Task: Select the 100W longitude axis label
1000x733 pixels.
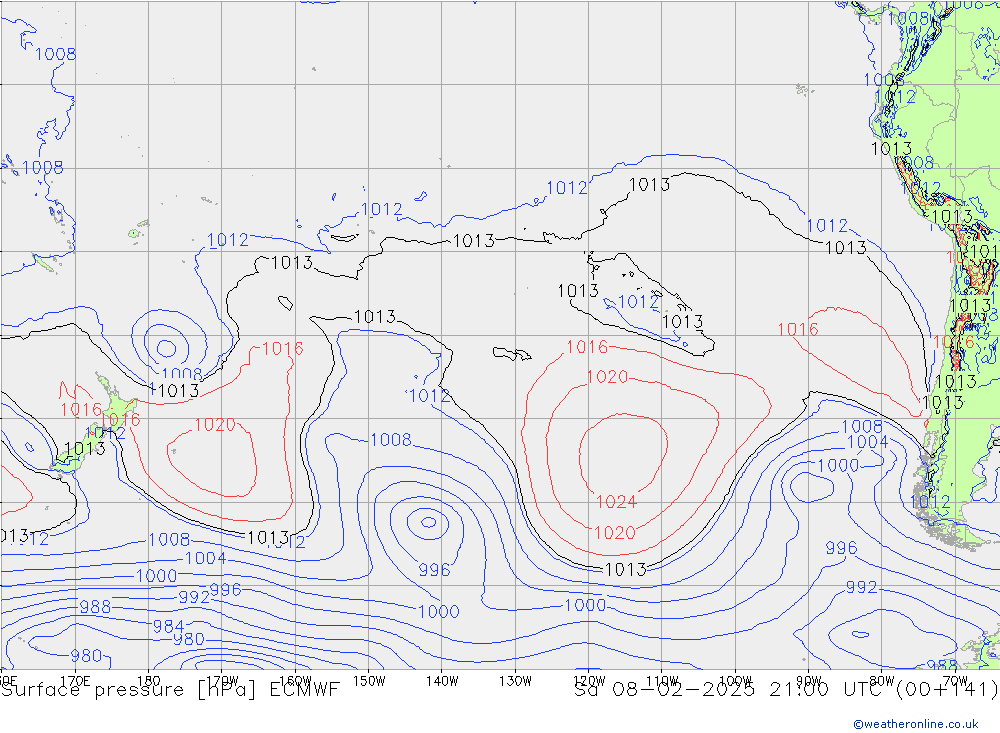Action: coord(735,681)
